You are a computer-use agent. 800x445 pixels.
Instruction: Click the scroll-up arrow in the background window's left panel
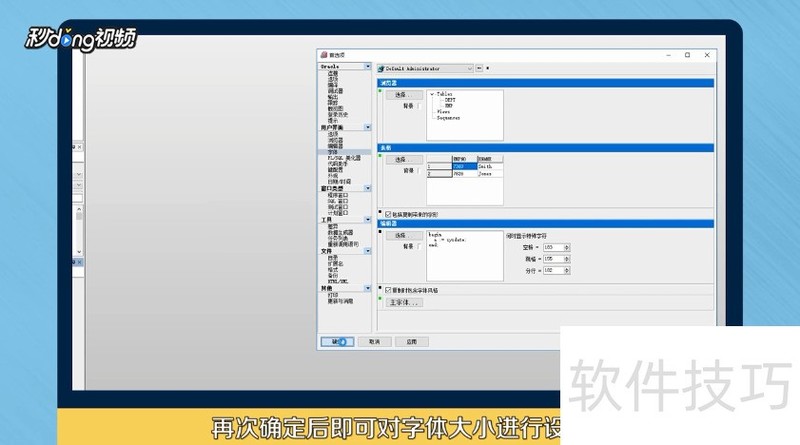pos(79,209)
